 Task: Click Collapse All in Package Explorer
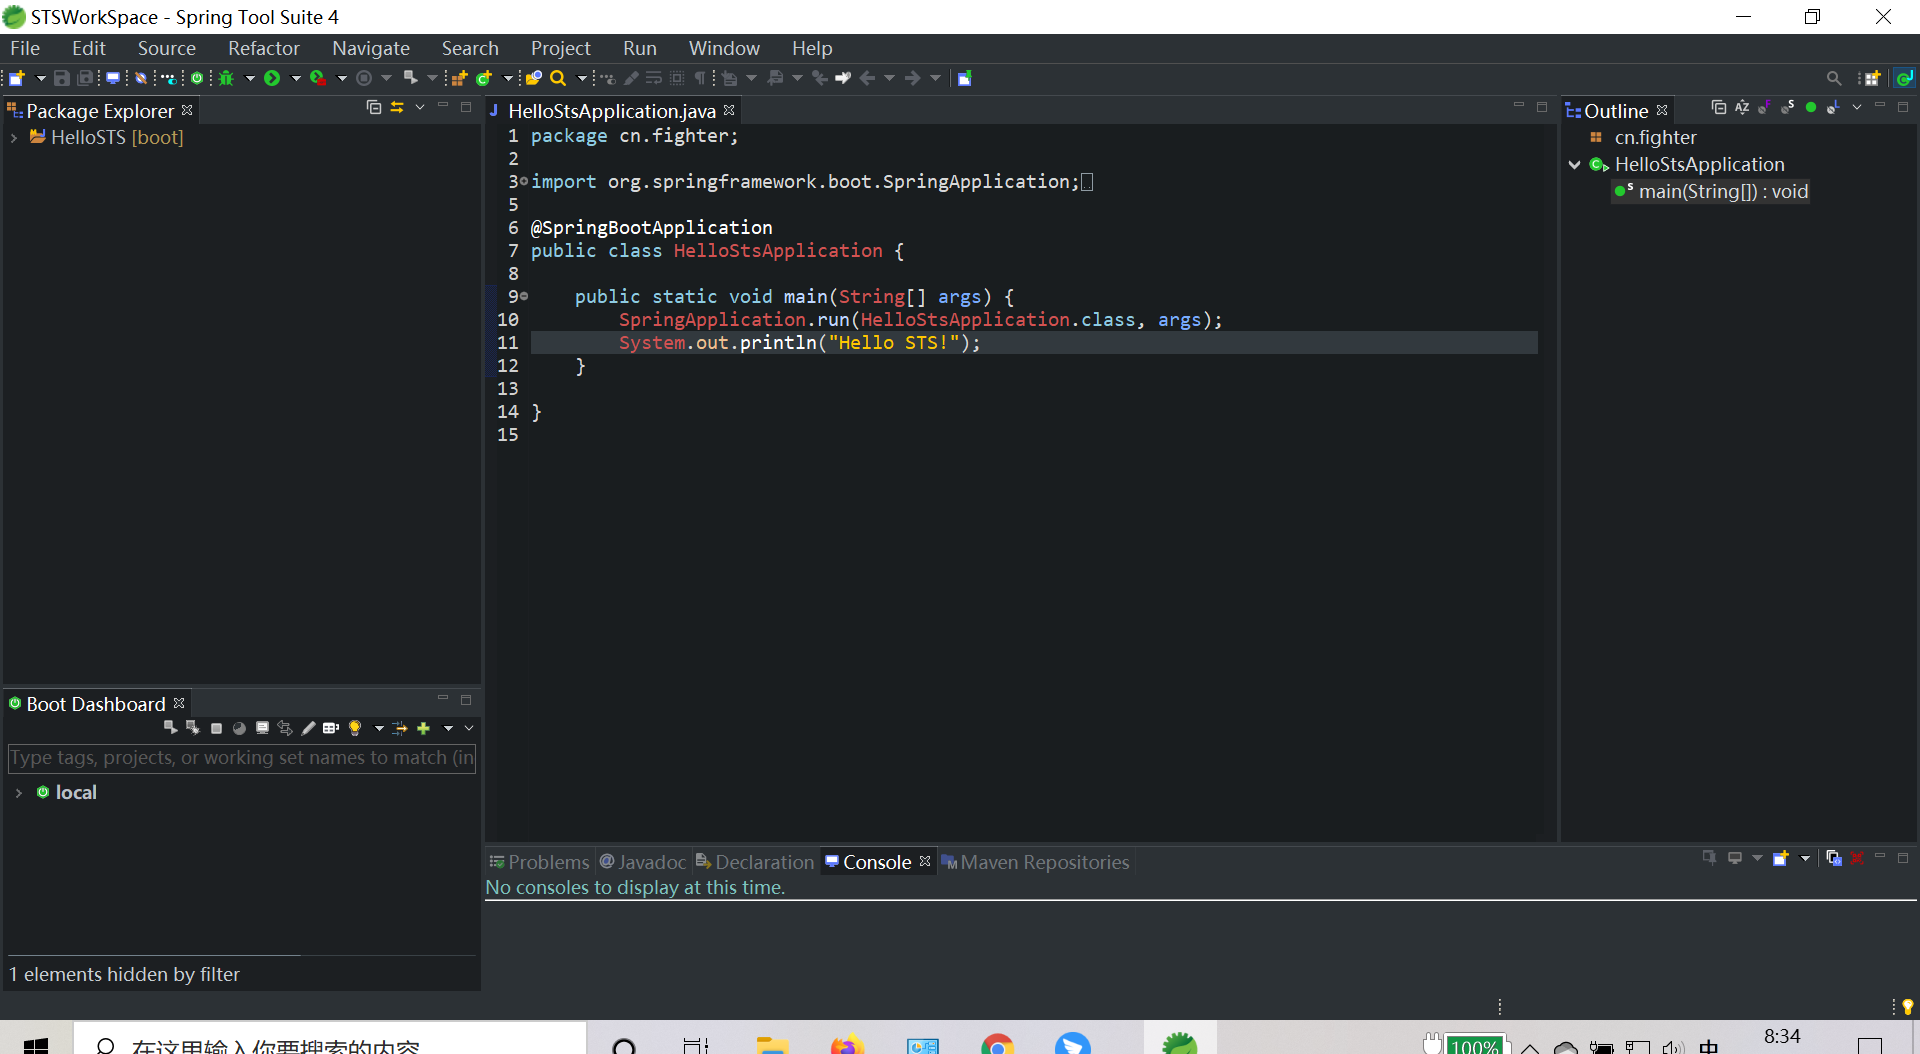[x=374, y=107]
